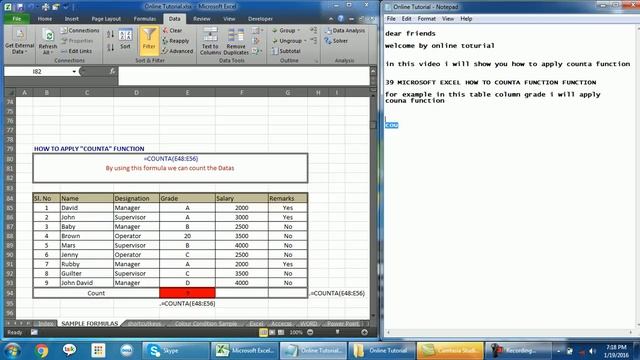Click the volume icon in system tray
Screen dimensions: 640x360
(x=592, y=351)
